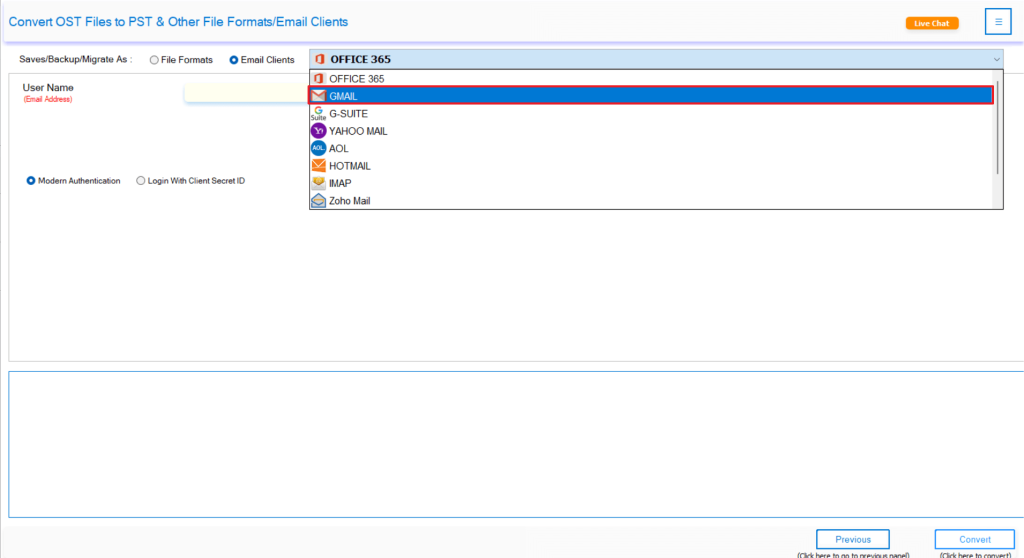Open Live Chat support
This screenshot has width=1024, height=558.
point(932,23)
